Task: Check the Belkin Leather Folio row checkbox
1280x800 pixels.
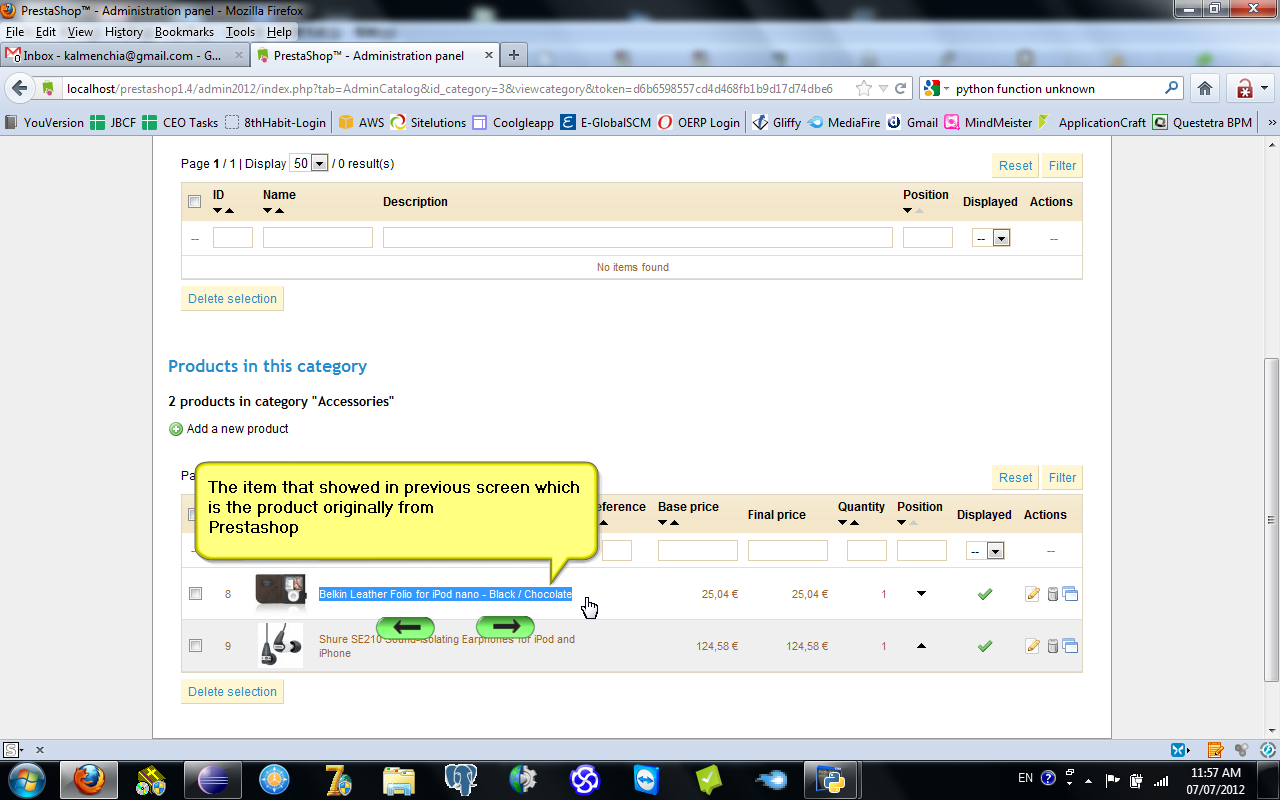Action: point(196,593)
